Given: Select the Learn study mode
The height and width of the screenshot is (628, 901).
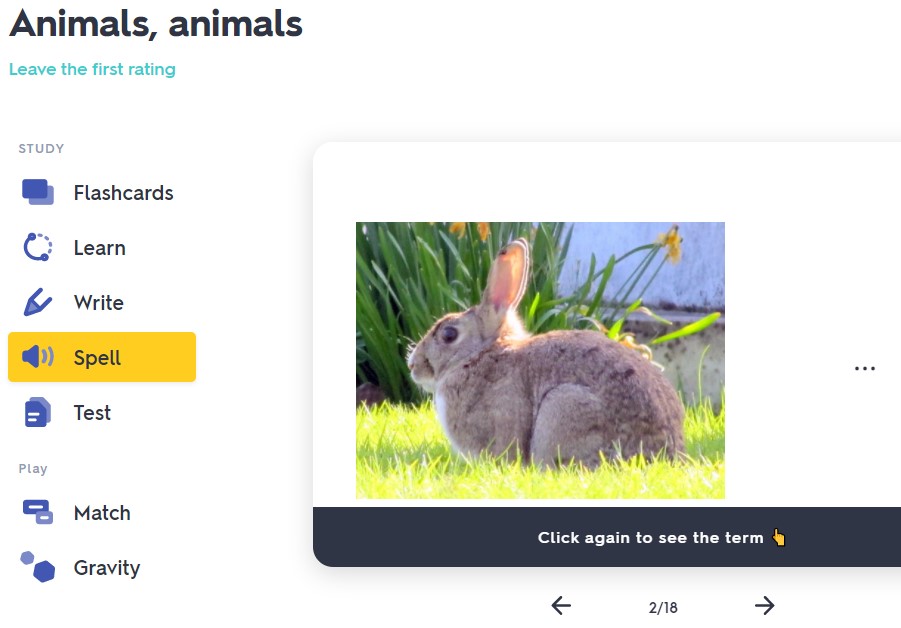Looking at the screenshot, I should (99, 248).
